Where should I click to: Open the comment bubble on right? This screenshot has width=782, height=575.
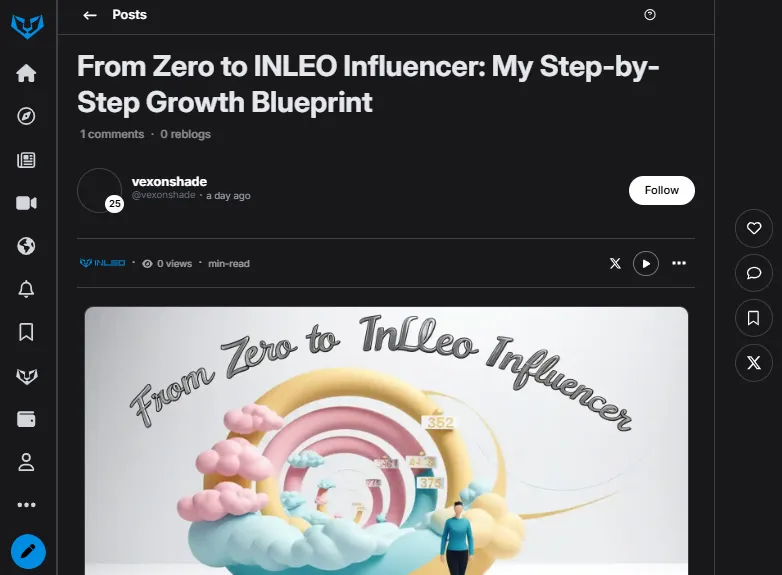(754, 273)
